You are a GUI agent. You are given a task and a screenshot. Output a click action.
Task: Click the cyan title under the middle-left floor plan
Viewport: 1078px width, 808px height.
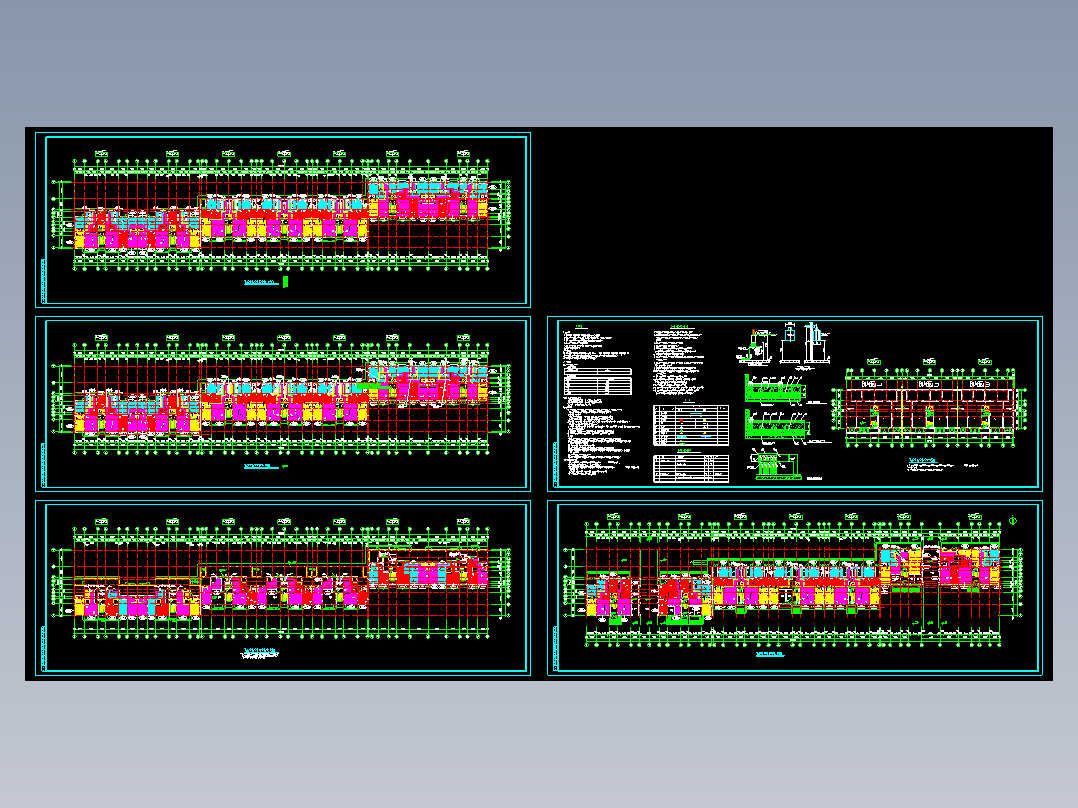(261, 466)
